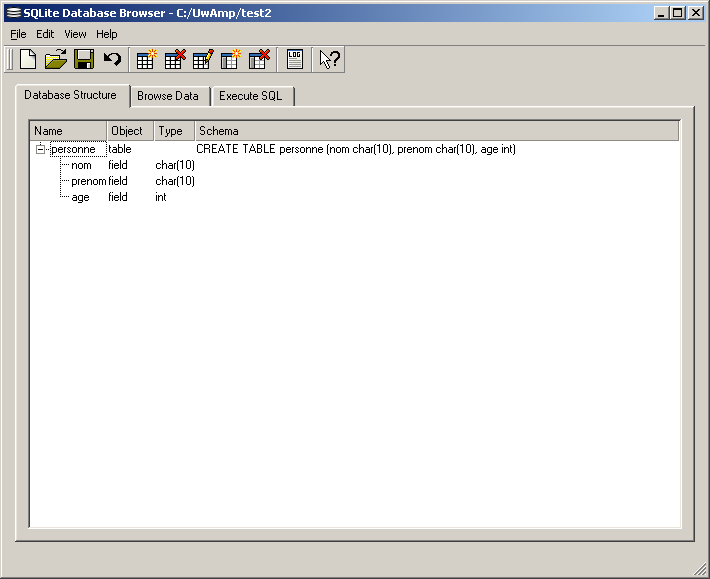Click the Delete Table toolbar icon
The image size is (710, 579).
pyautogui.click(x=175, y=59)
